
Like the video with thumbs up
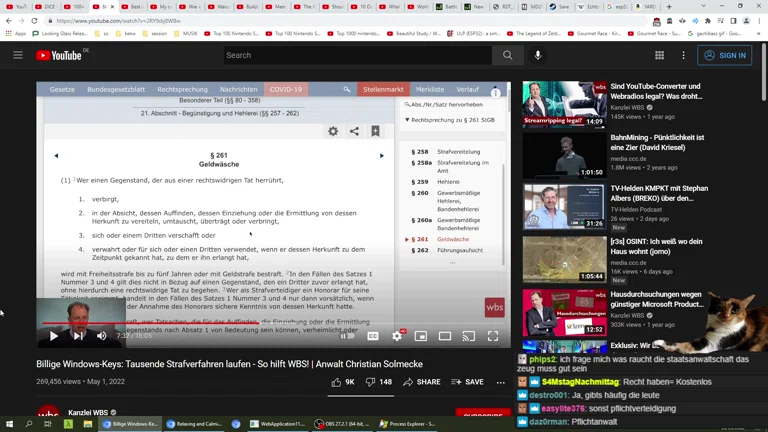click(342, 382)
